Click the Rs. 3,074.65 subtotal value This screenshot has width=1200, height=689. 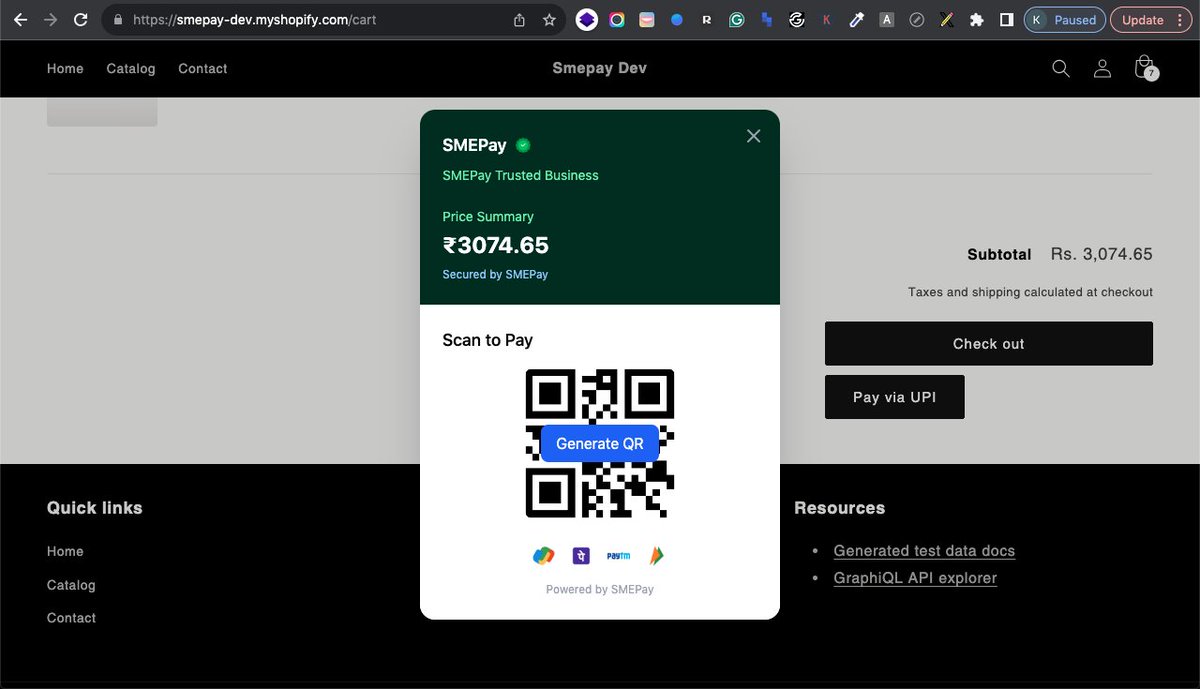coord(1102,254)
